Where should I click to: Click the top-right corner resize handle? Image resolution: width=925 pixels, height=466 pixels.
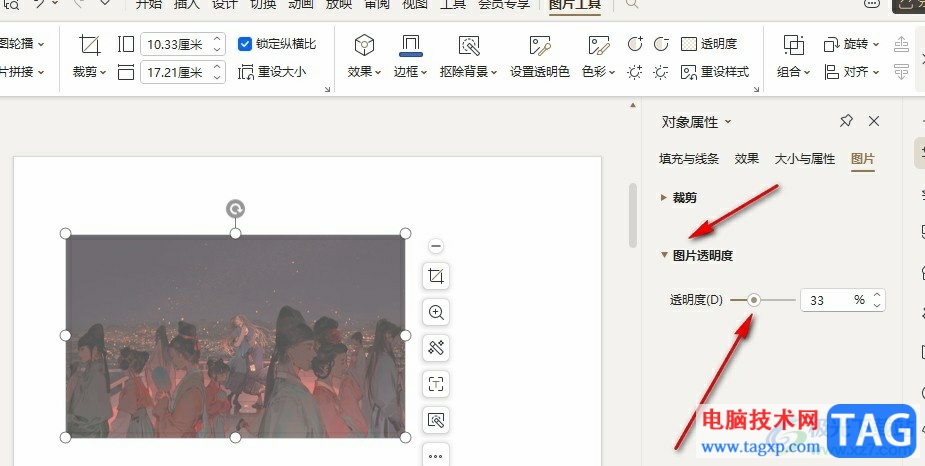(x=406, y=234)
